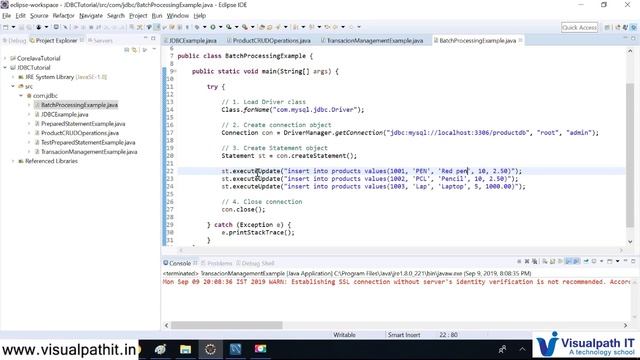Open the File menu
Viewport: 640px width, 360px height.
click(7, 16)
